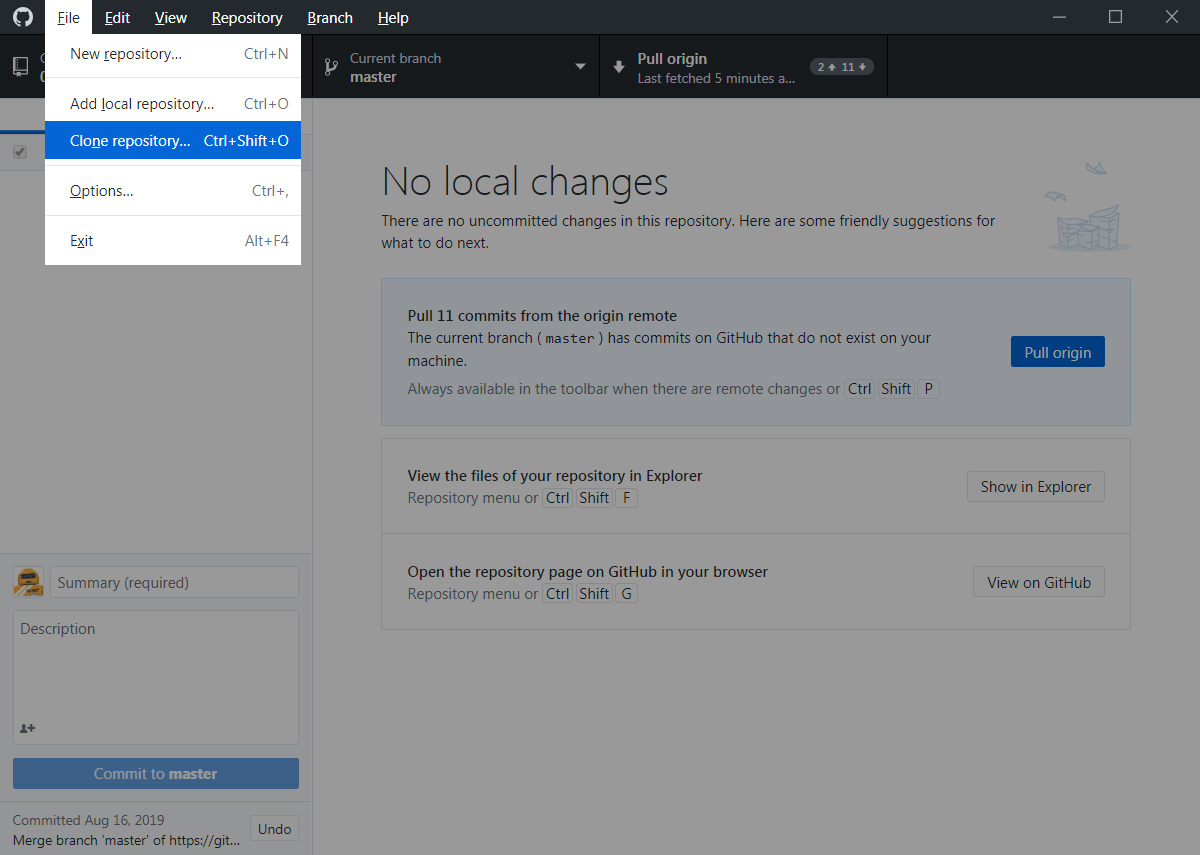The width and height of the screenshot is (1200, 855).
Task: Open the Repository menu
Action: (246, 17)
